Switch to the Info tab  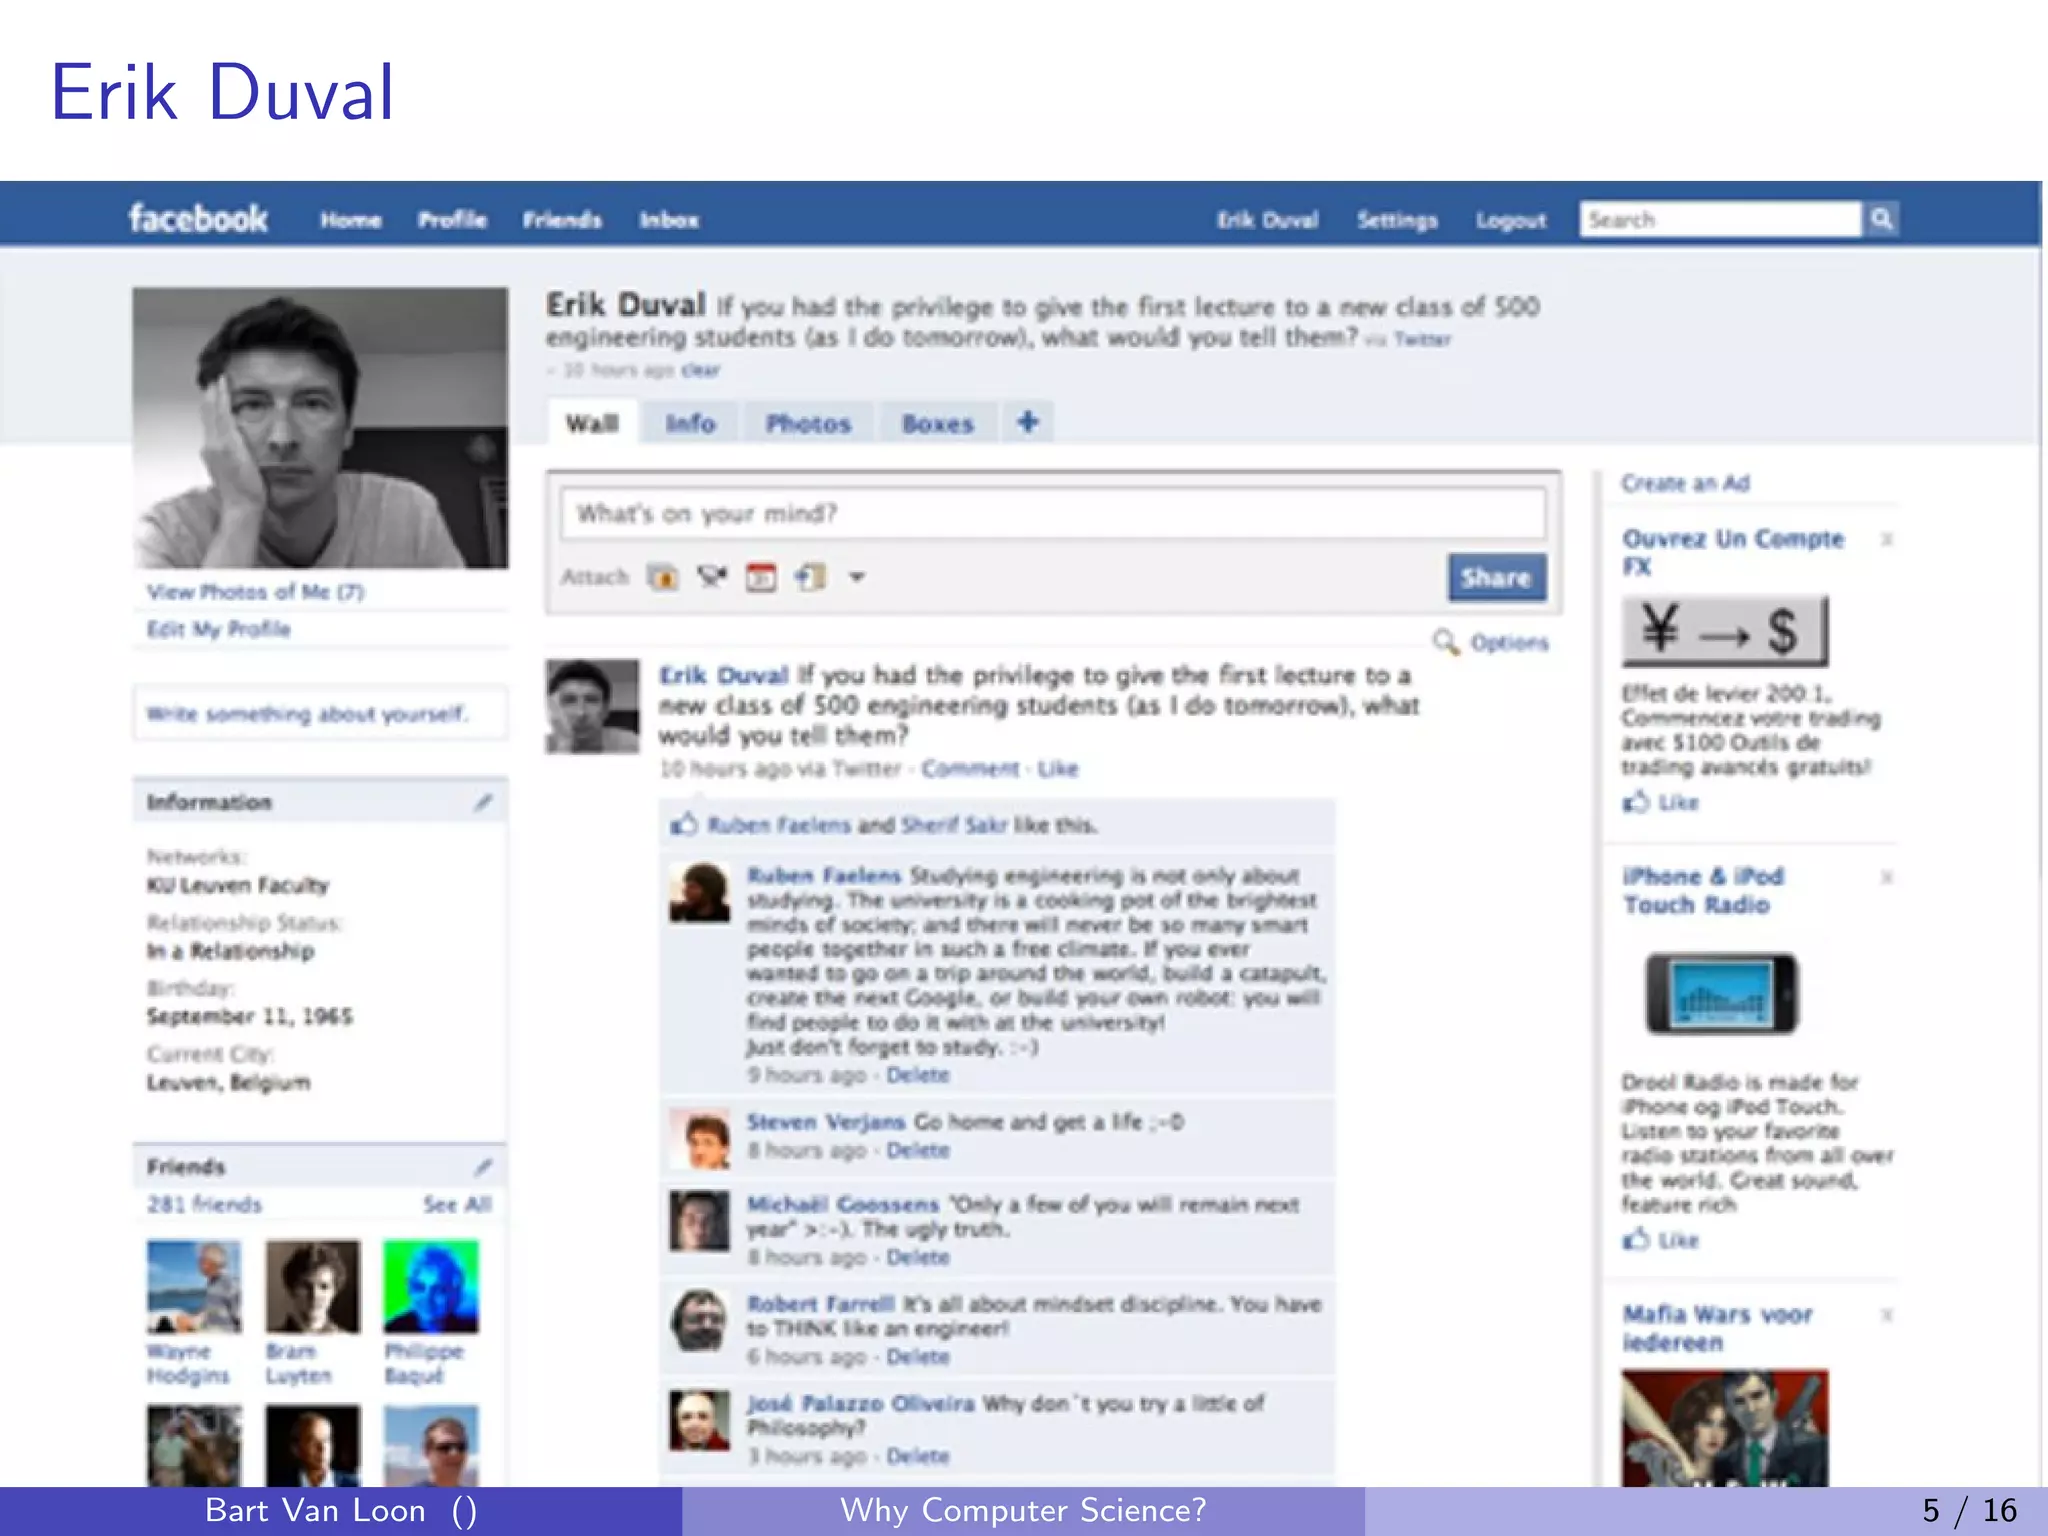690,424
